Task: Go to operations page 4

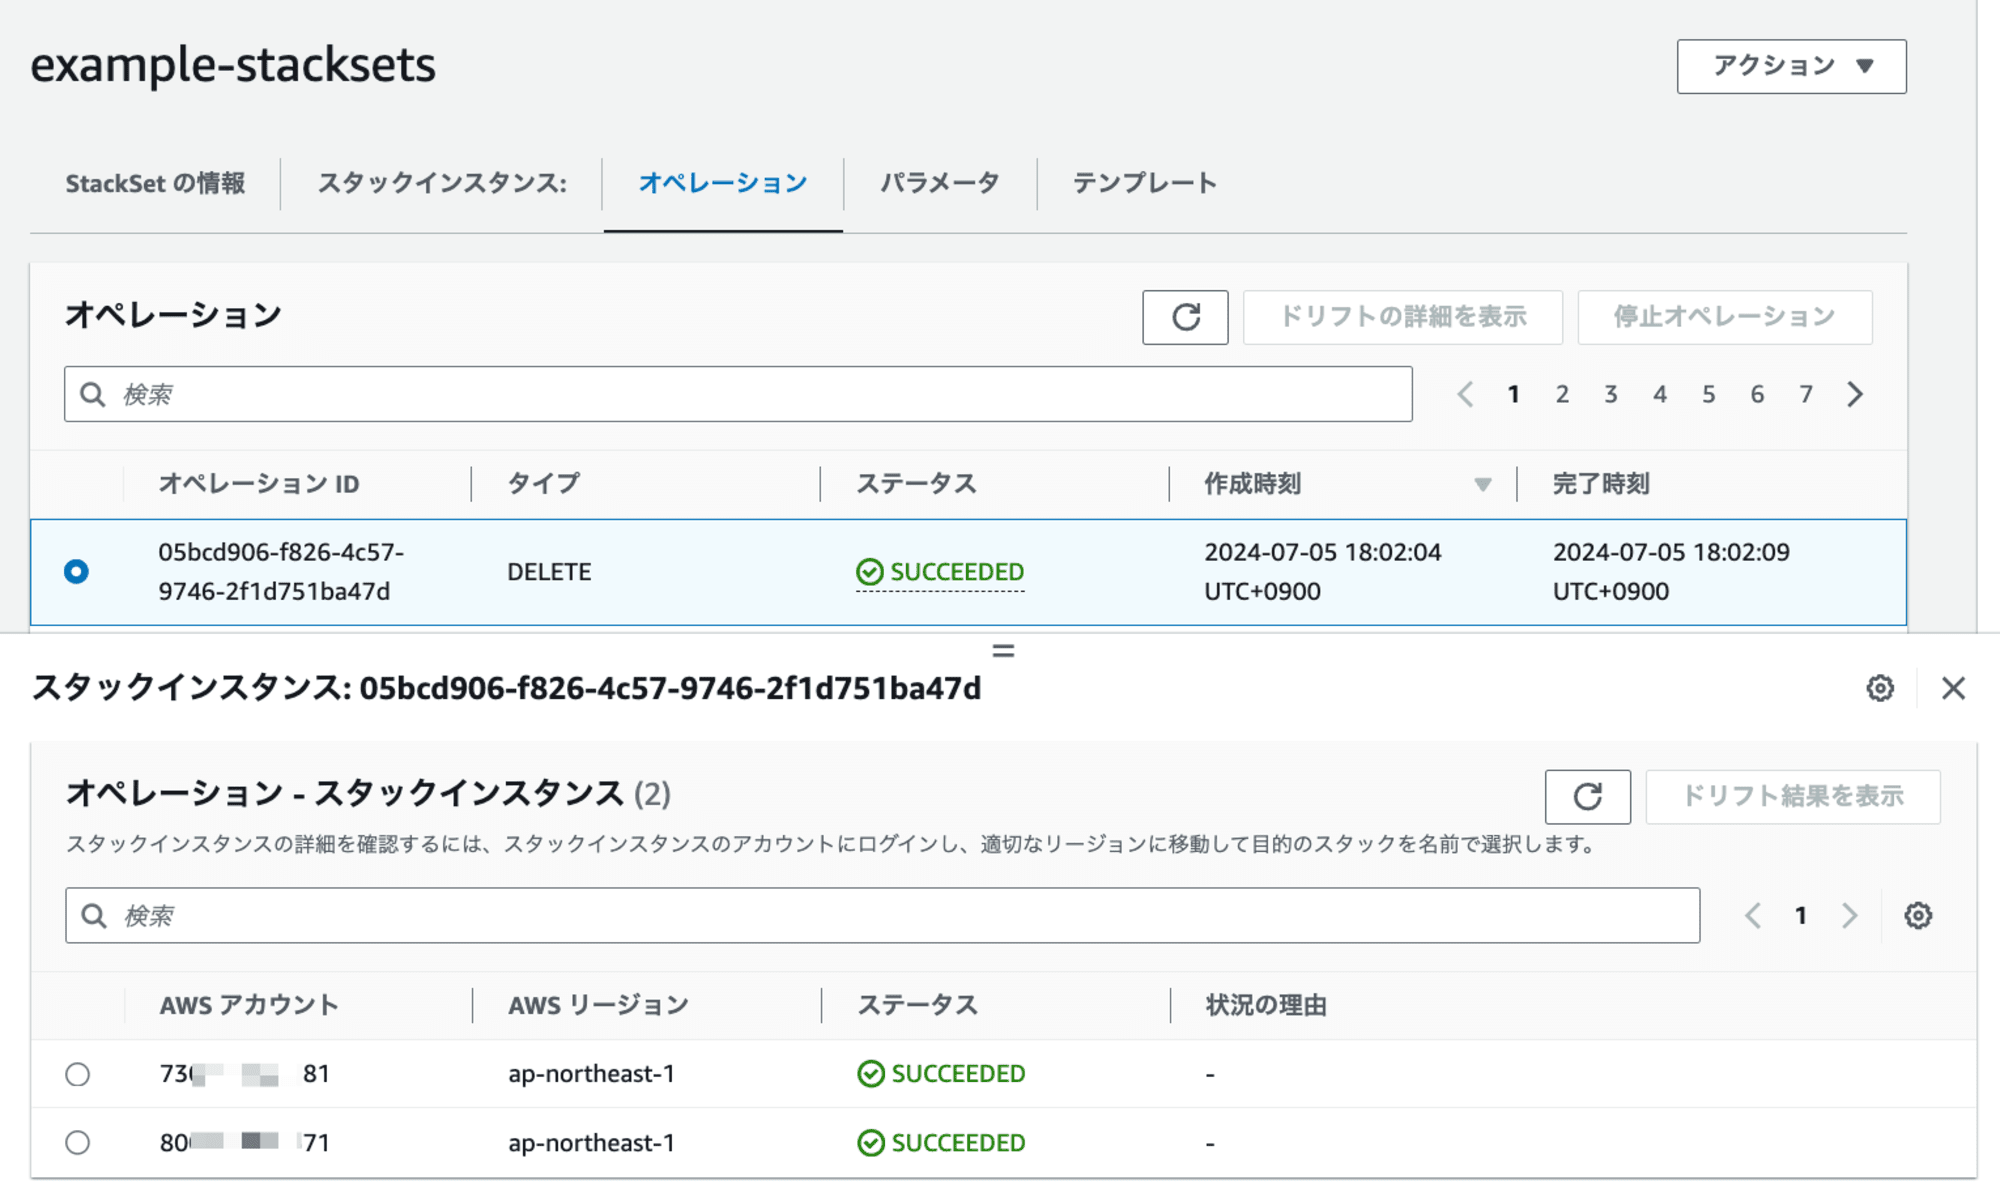Action: 1660,394
